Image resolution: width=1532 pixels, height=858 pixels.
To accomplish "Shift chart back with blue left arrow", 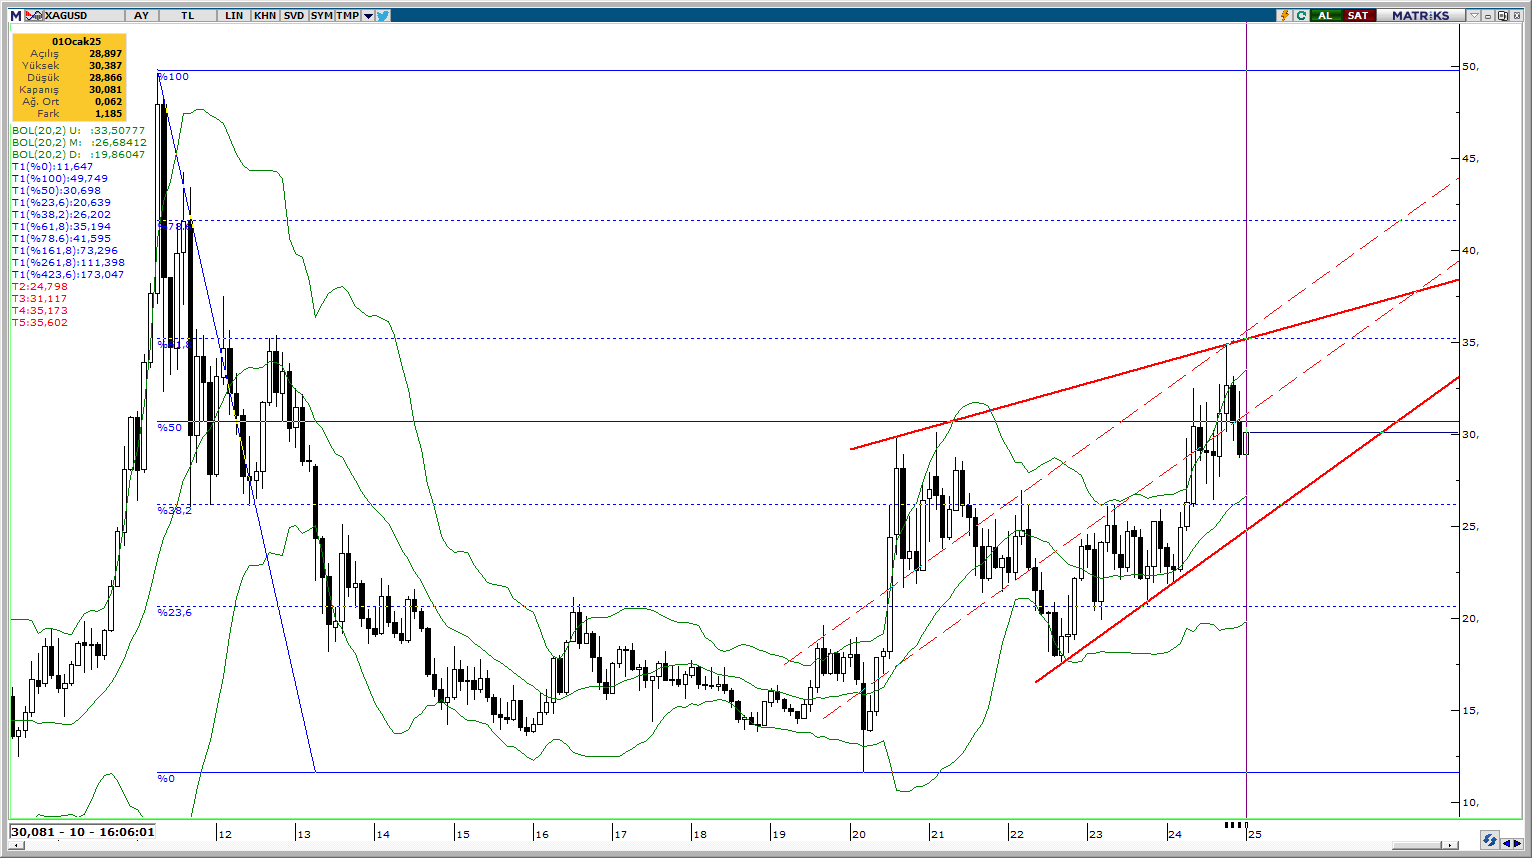I will pyautogui.click(x=1506, y=843).
